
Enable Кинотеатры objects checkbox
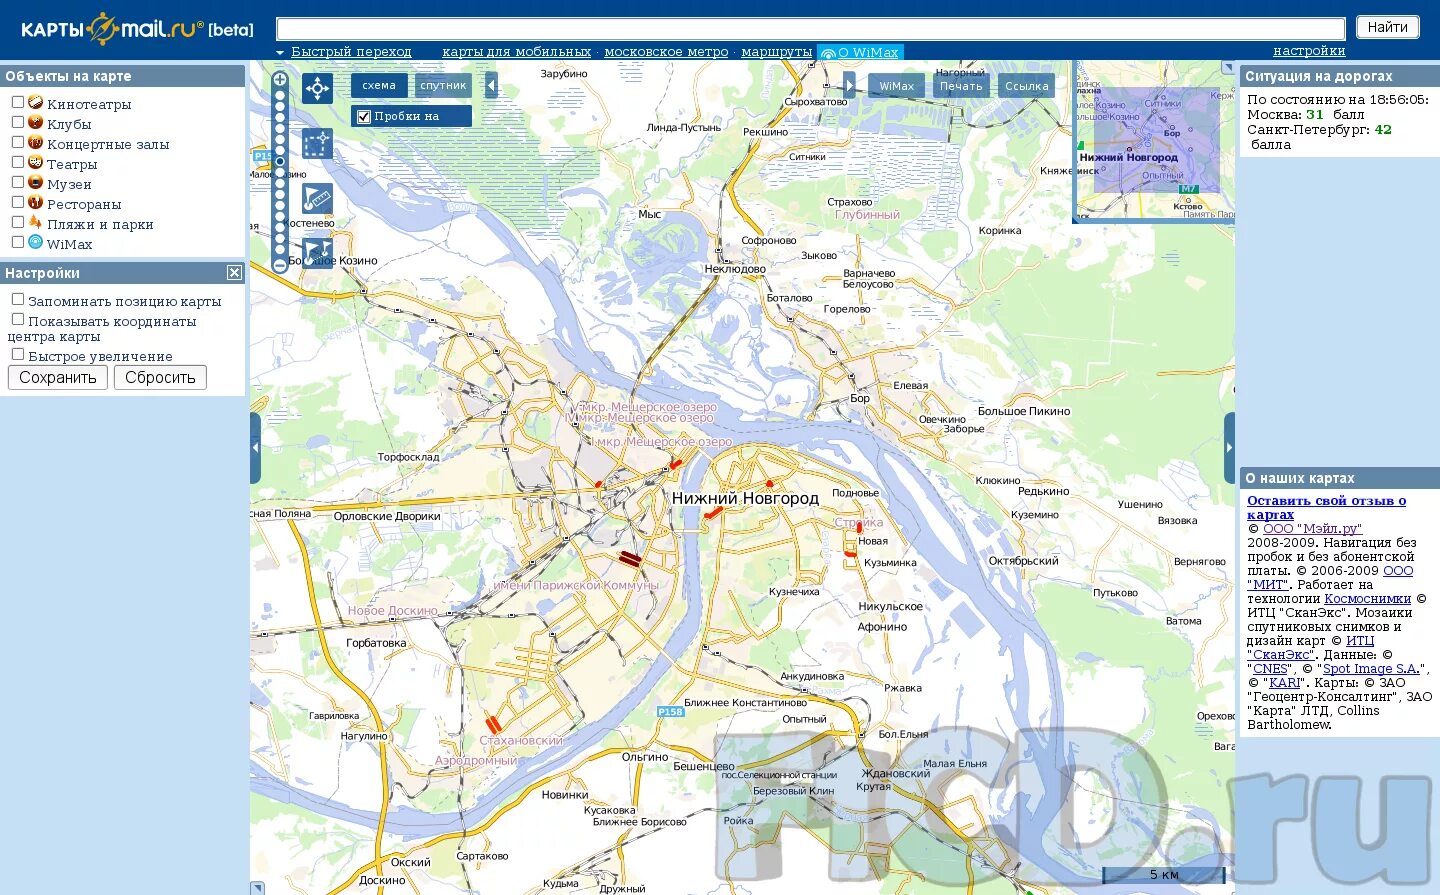17,102
